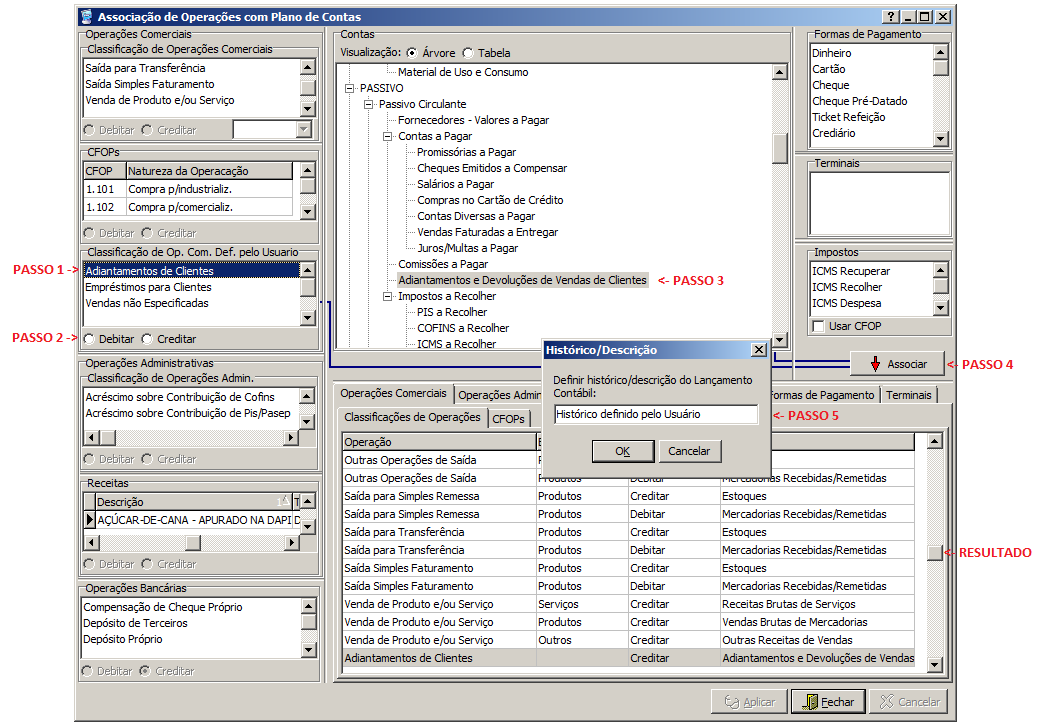Click the Fechar door icon button
The height and width of the screenshot is (725, 1041).
827,701
